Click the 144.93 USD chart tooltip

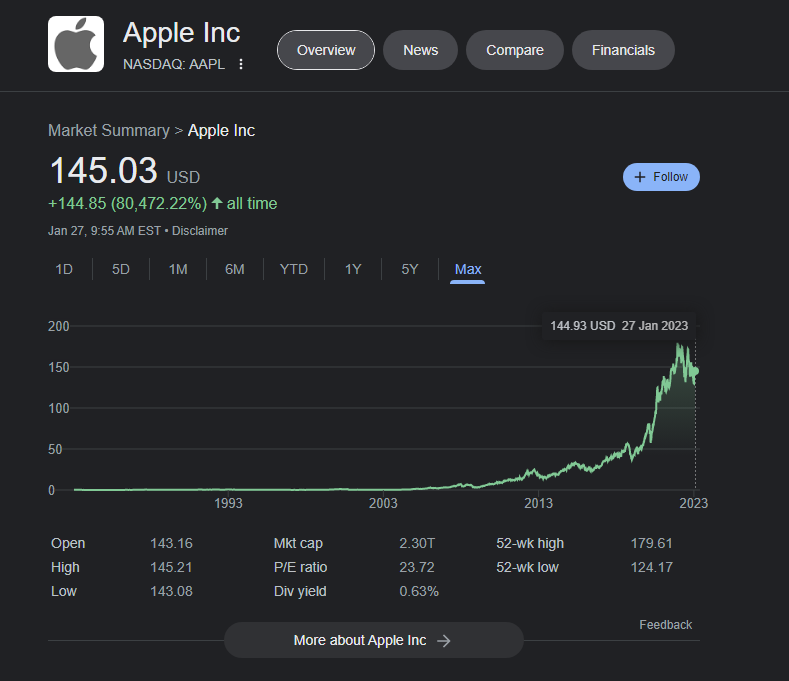tap(619, 326)
